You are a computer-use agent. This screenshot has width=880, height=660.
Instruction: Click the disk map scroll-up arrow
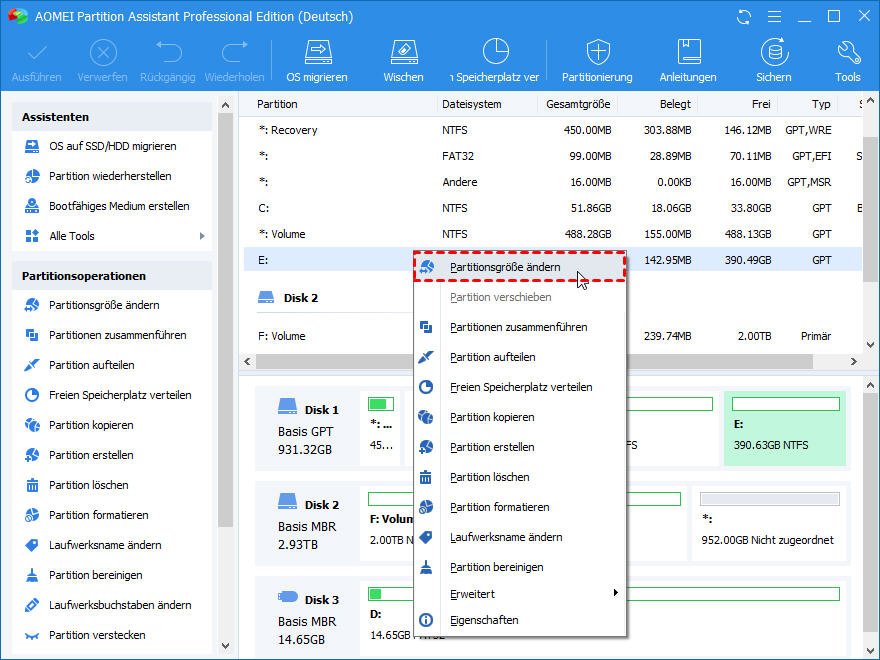(x=870, y=386)
